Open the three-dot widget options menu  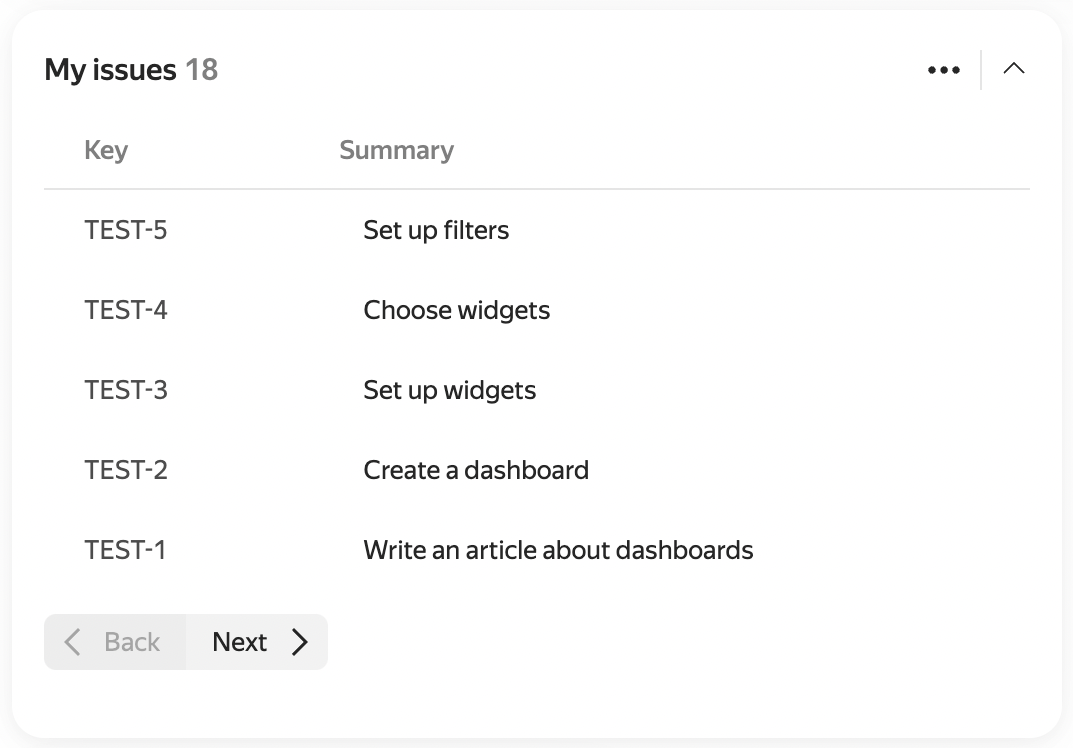(944, 70)
